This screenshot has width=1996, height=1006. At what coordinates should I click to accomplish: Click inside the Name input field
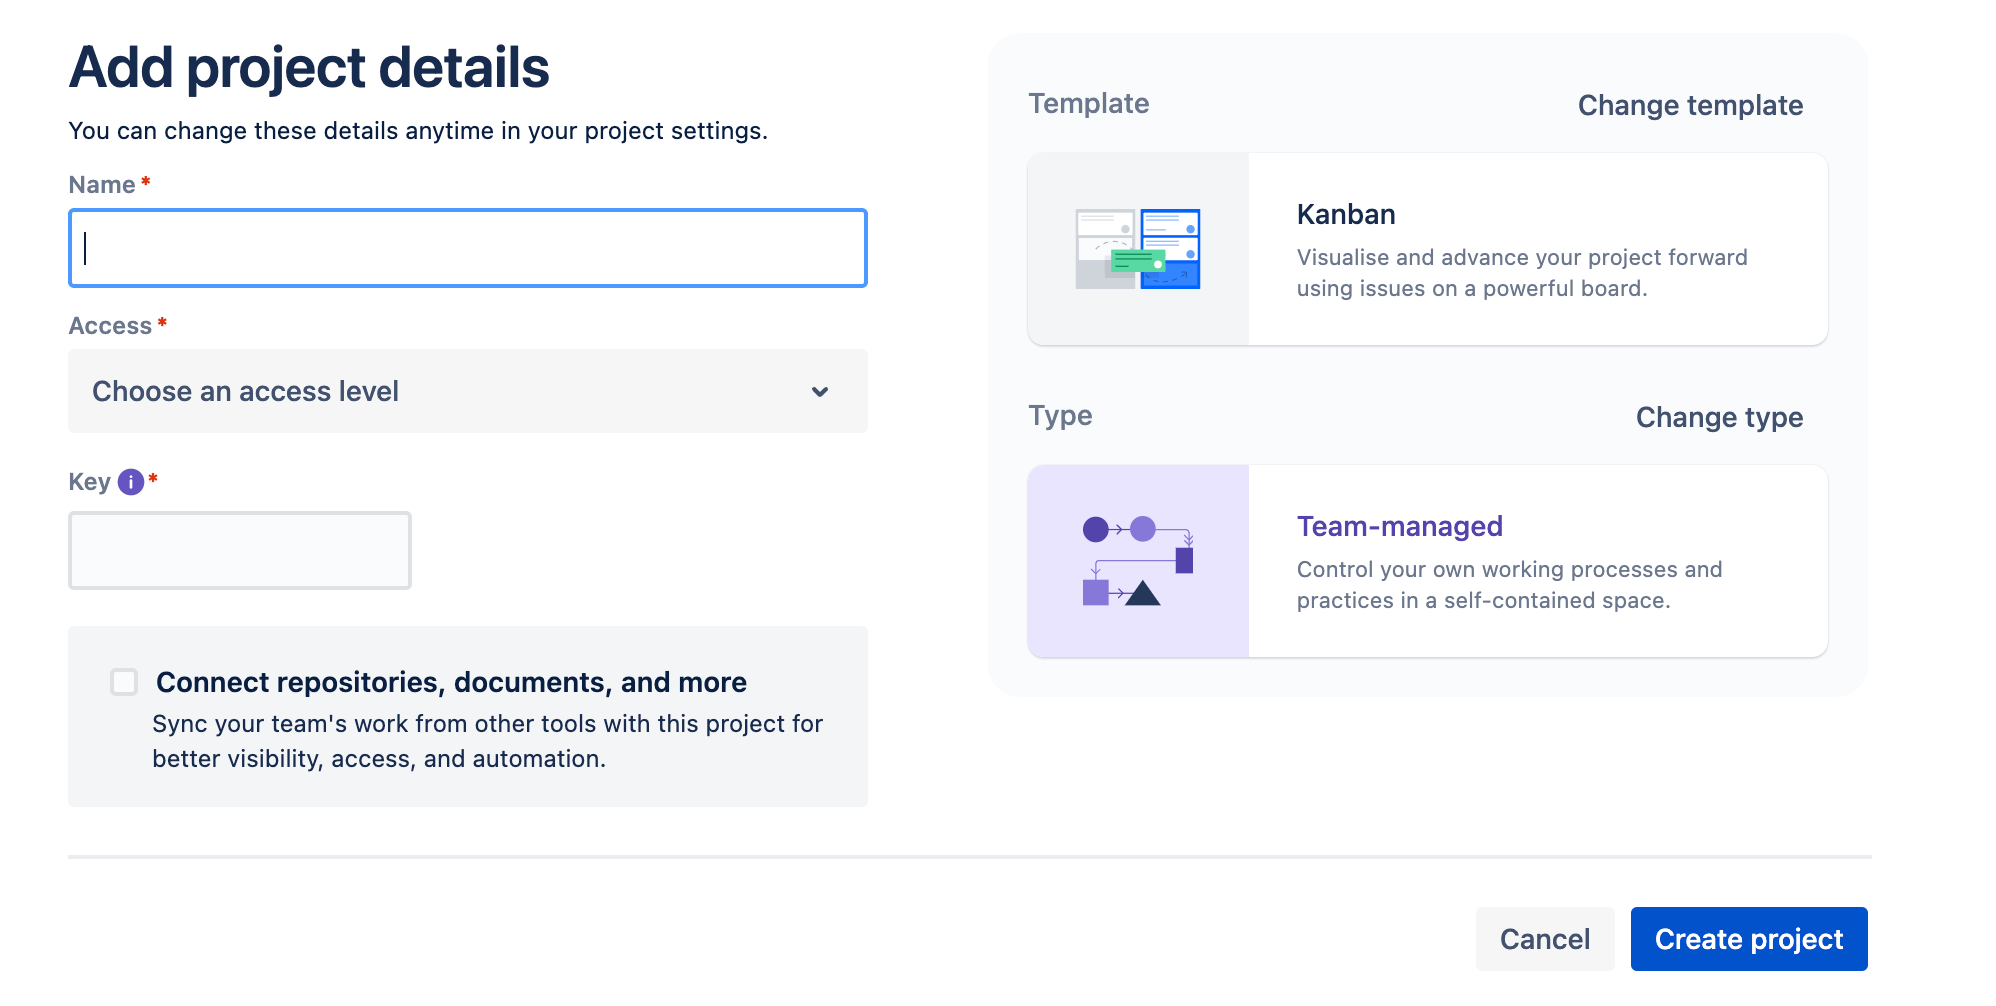(467, 248)
